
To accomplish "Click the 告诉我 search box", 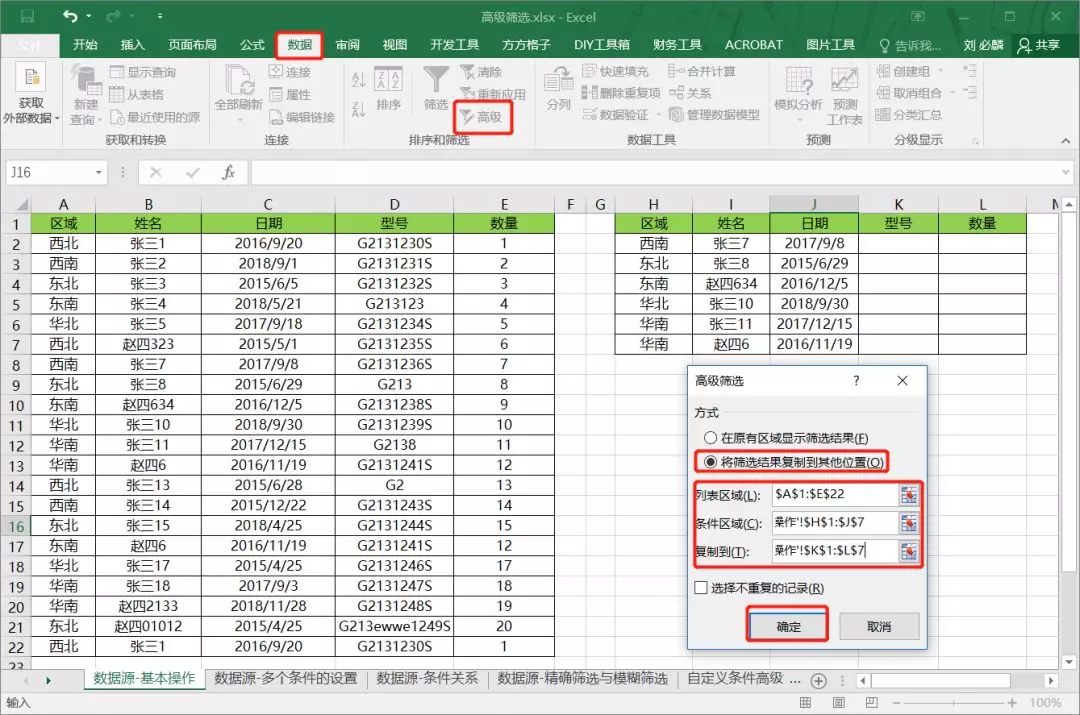I will click(x=910, y=45).
